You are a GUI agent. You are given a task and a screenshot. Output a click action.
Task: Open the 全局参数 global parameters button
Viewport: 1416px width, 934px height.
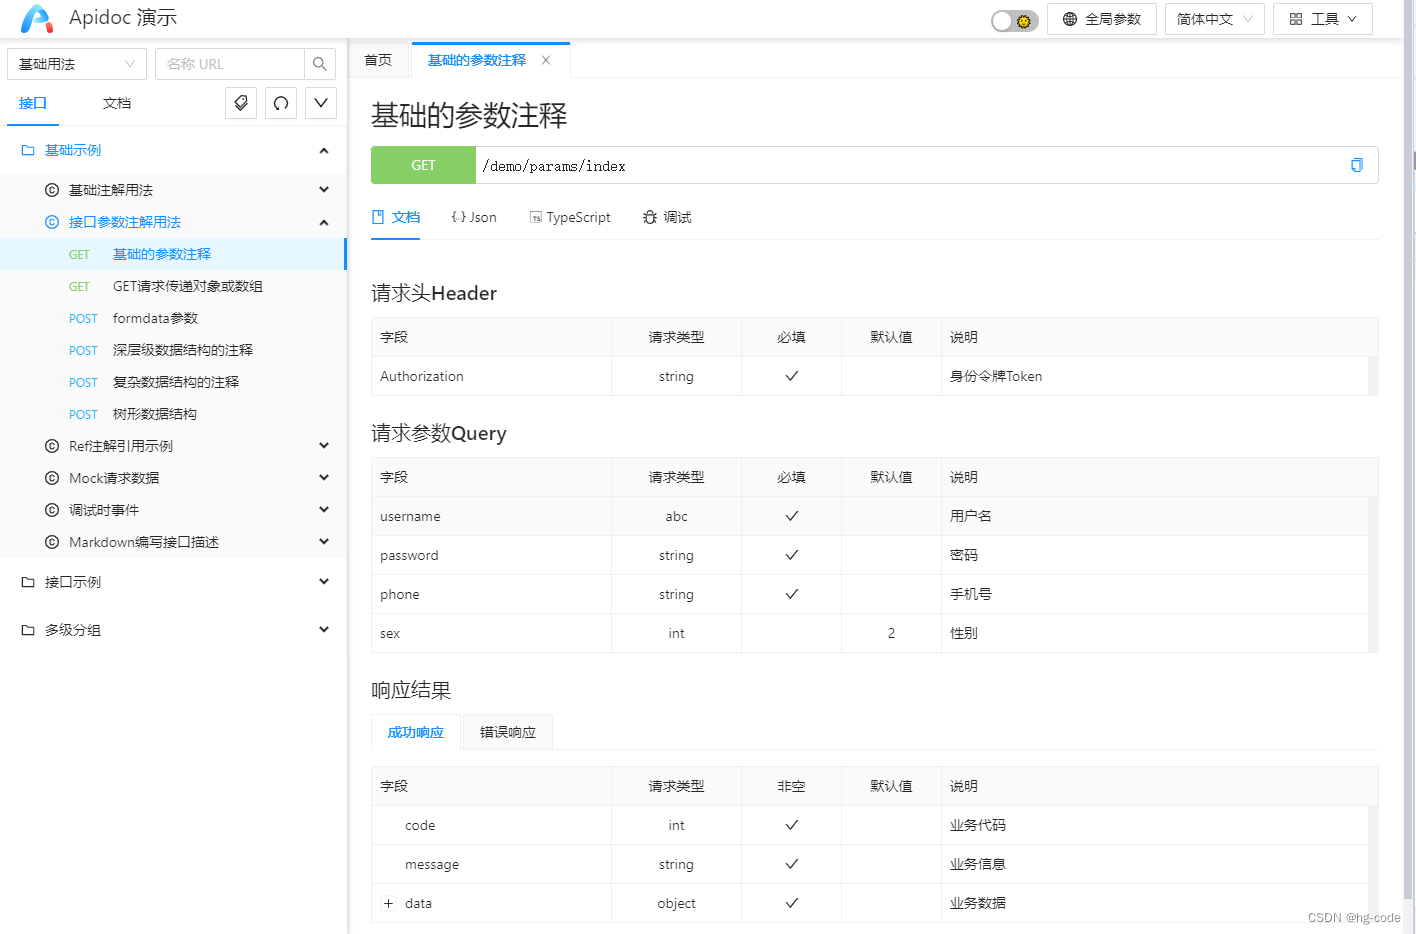coord(1102,19)
